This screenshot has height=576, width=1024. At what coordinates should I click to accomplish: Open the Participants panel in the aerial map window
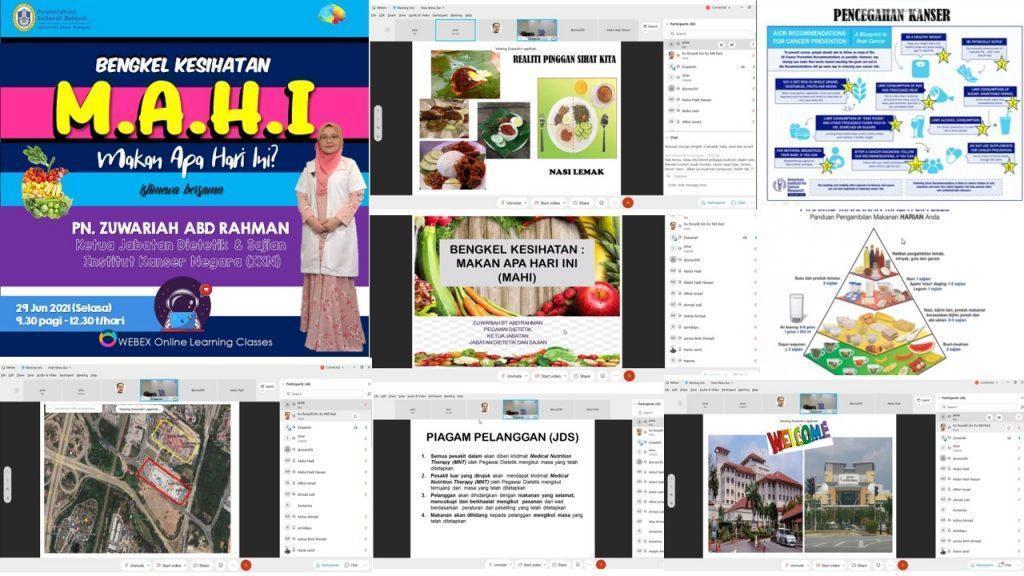click(325, 565)
